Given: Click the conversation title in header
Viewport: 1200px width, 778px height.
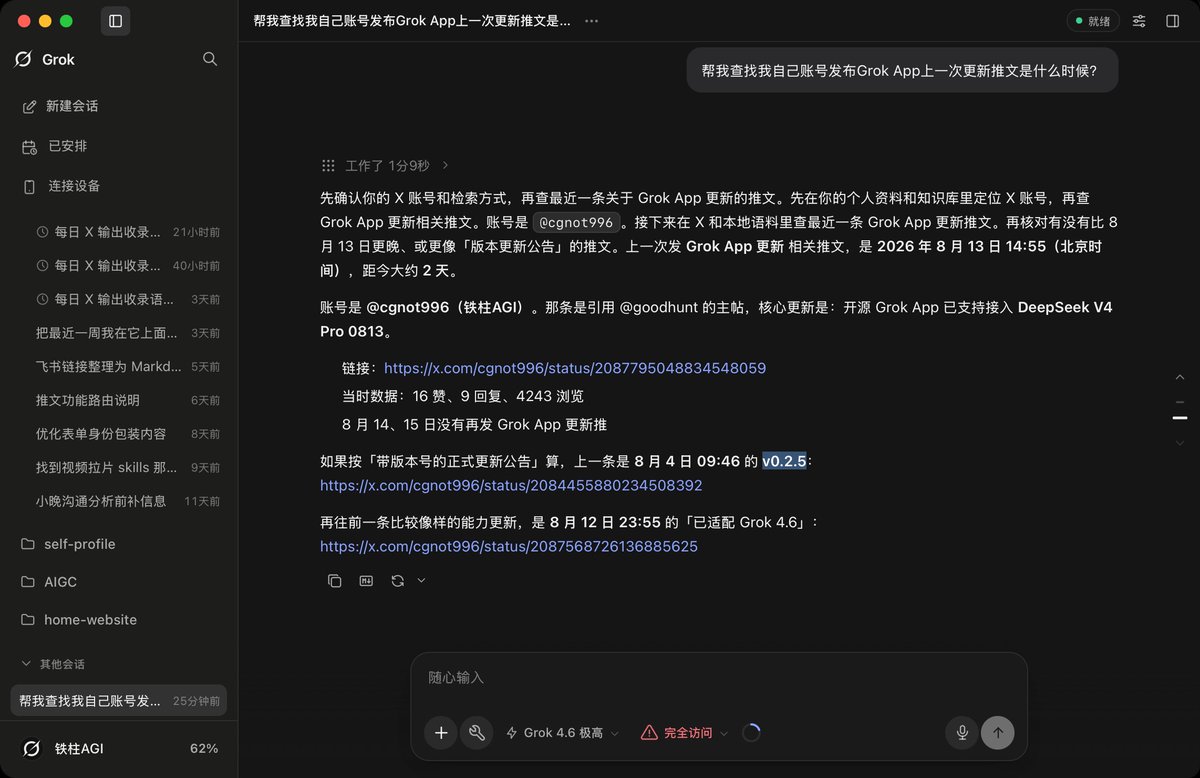Looking at the screenshot, I should click(412, 21).
